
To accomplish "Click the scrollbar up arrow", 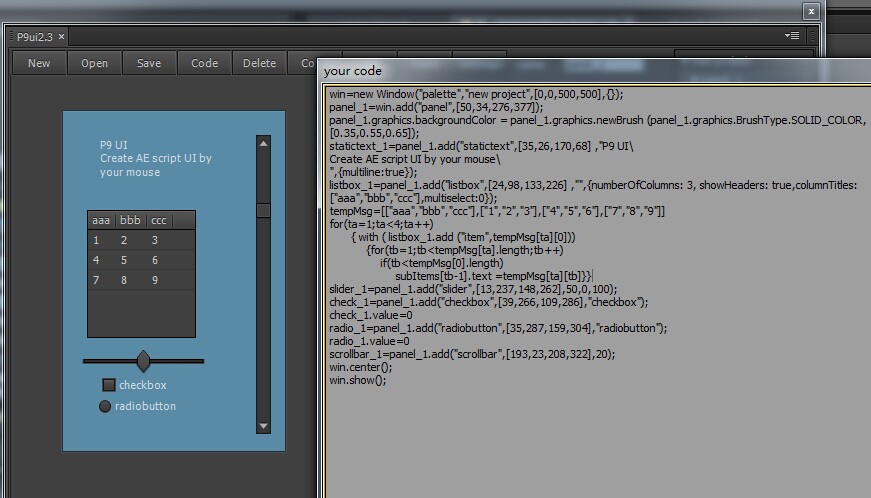I will point(263,143).
